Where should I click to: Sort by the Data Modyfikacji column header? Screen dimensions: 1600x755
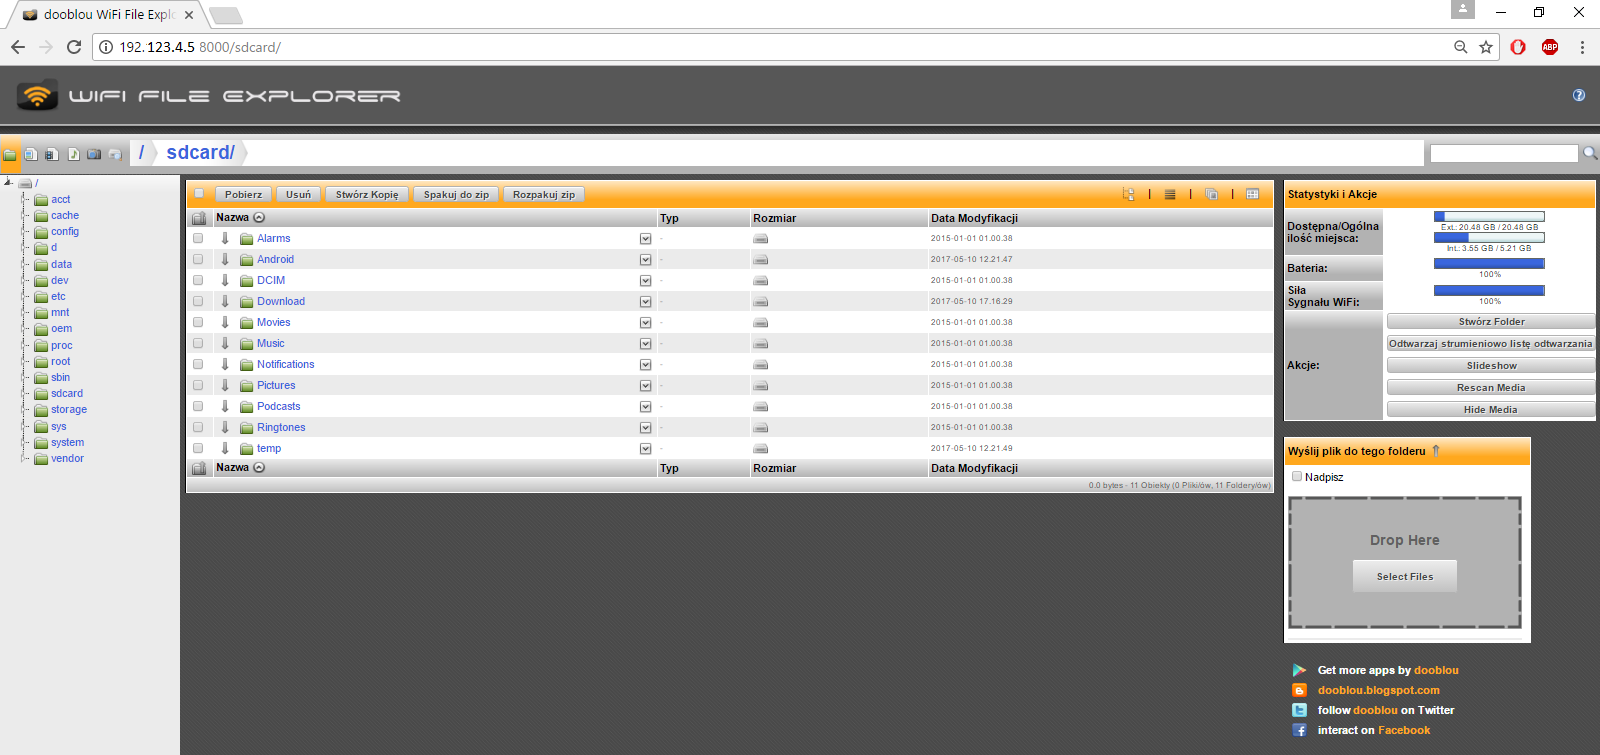click(x=974, y=218)
